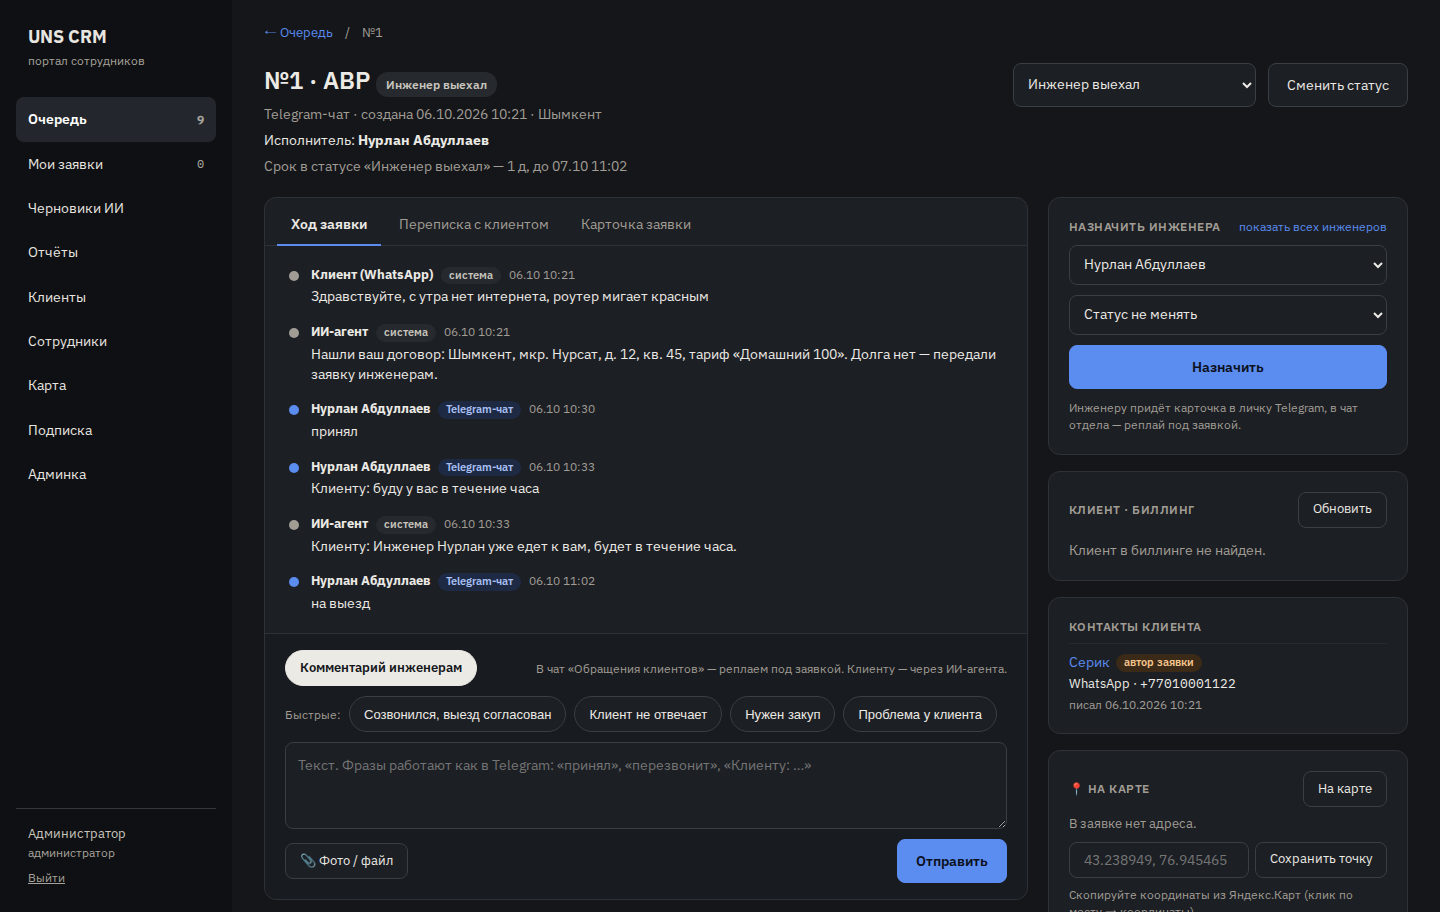This screenshot has height=912, width=1440.
Task: Open Карта in the sidebar menu
Action: coord(116,385)
